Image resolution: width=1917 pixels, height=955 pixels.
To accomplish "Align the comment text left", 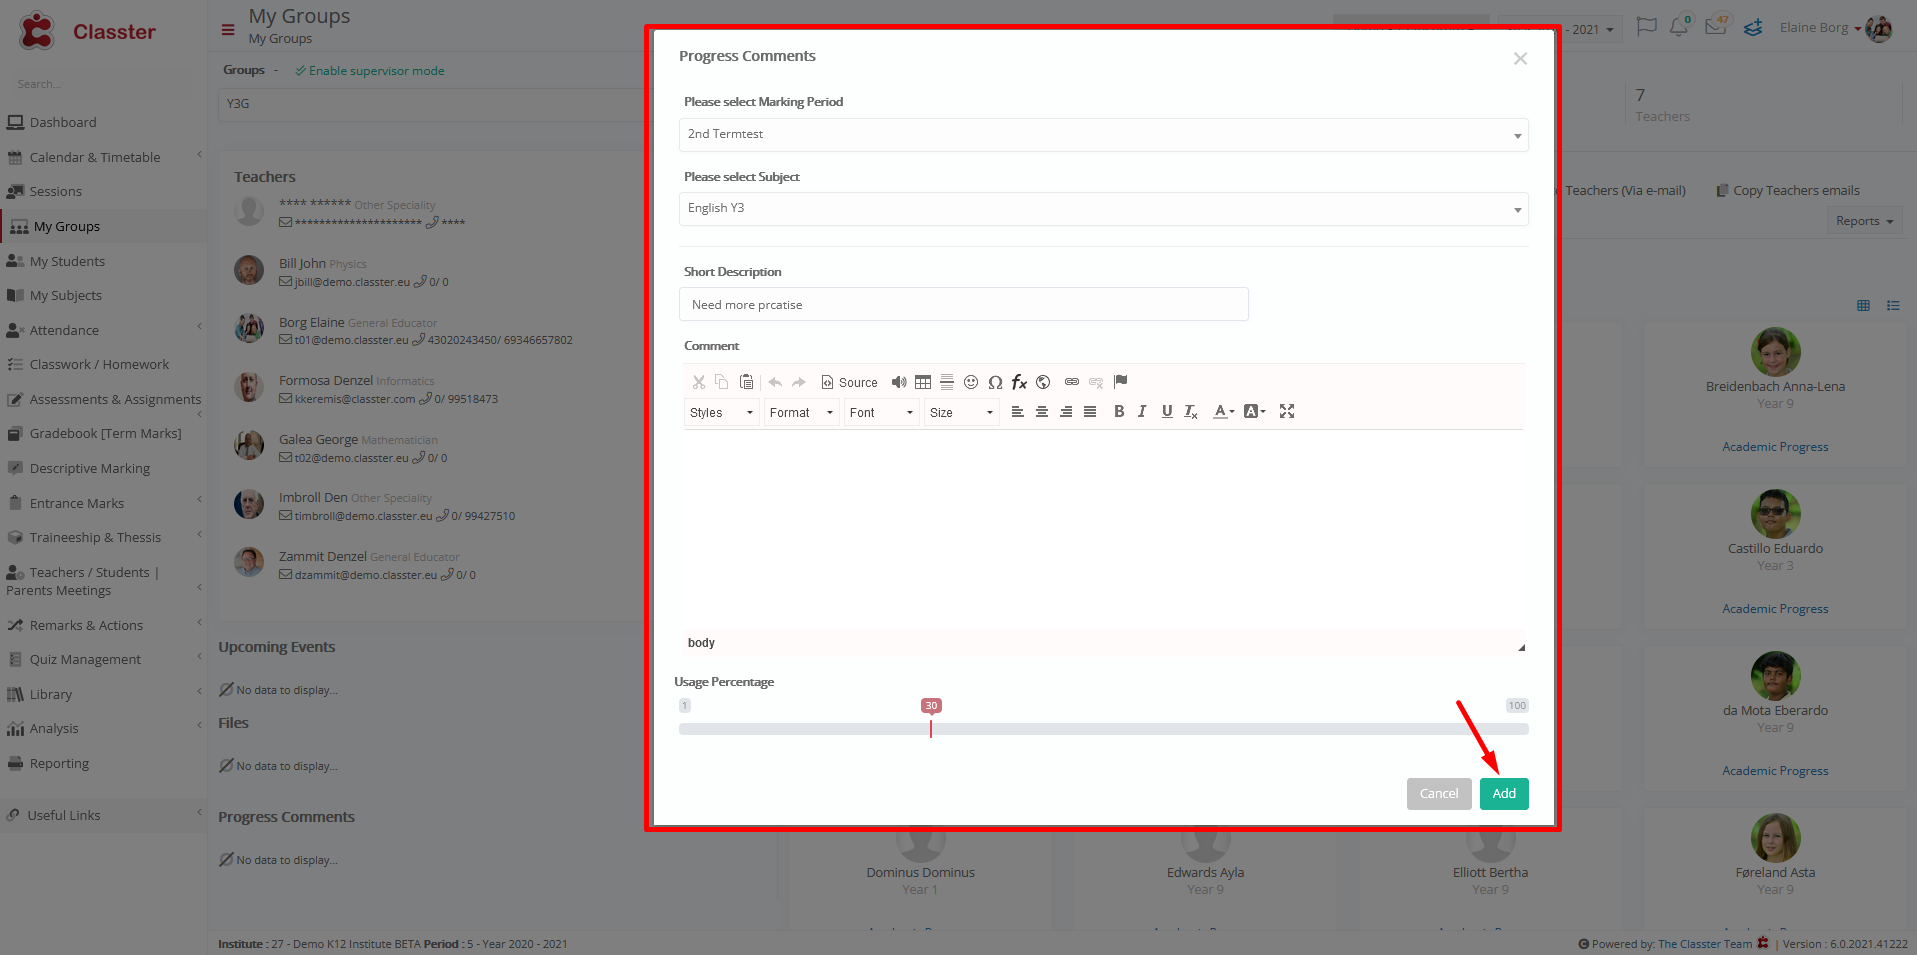I will 1018,411.
